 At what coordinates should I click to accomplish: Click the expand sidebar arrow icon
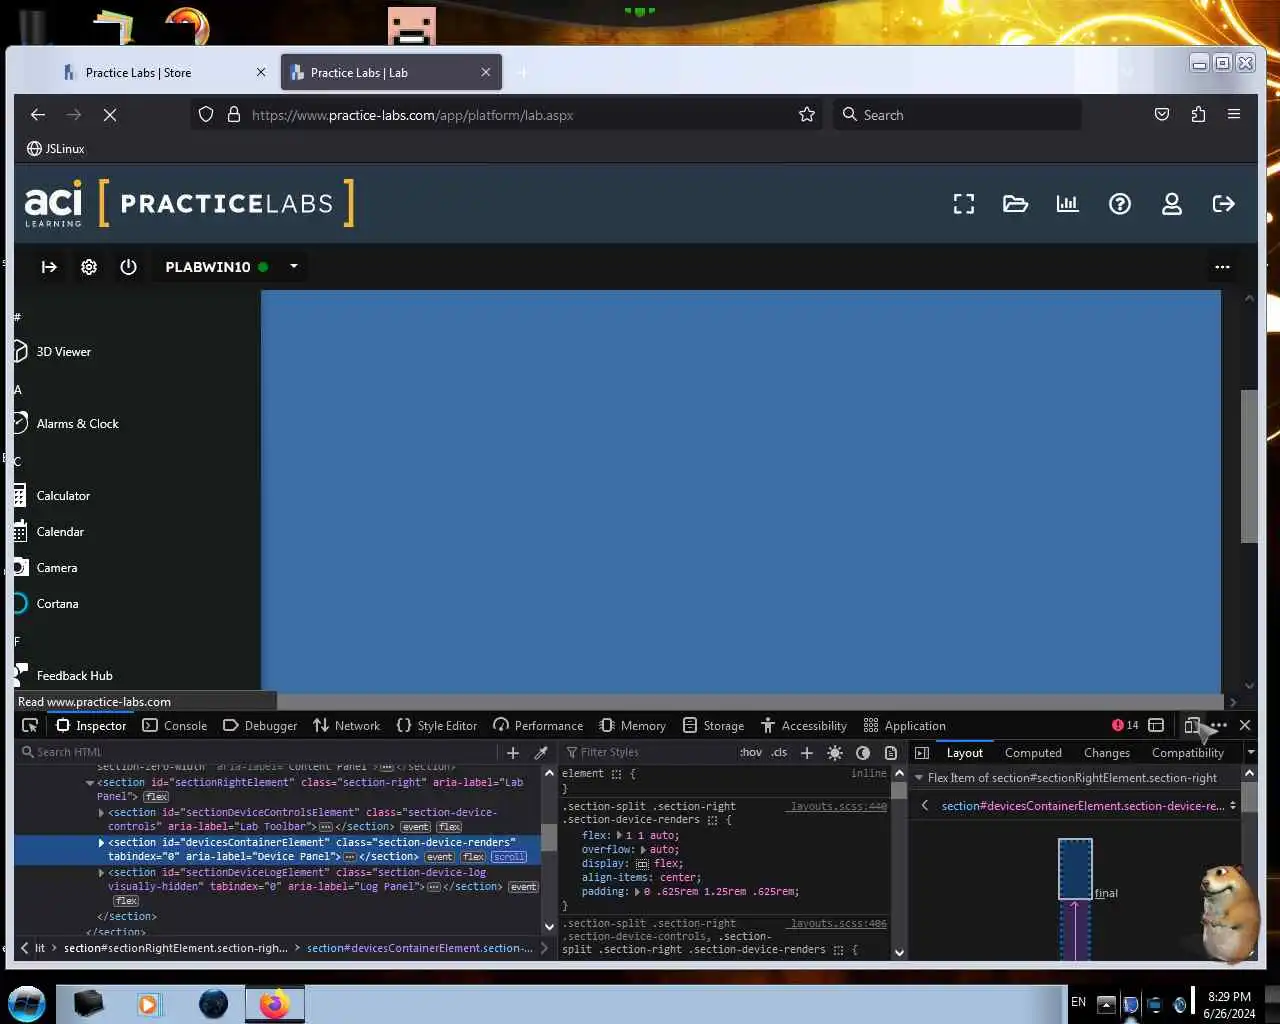pyautogui.click(x=49, y=267)
